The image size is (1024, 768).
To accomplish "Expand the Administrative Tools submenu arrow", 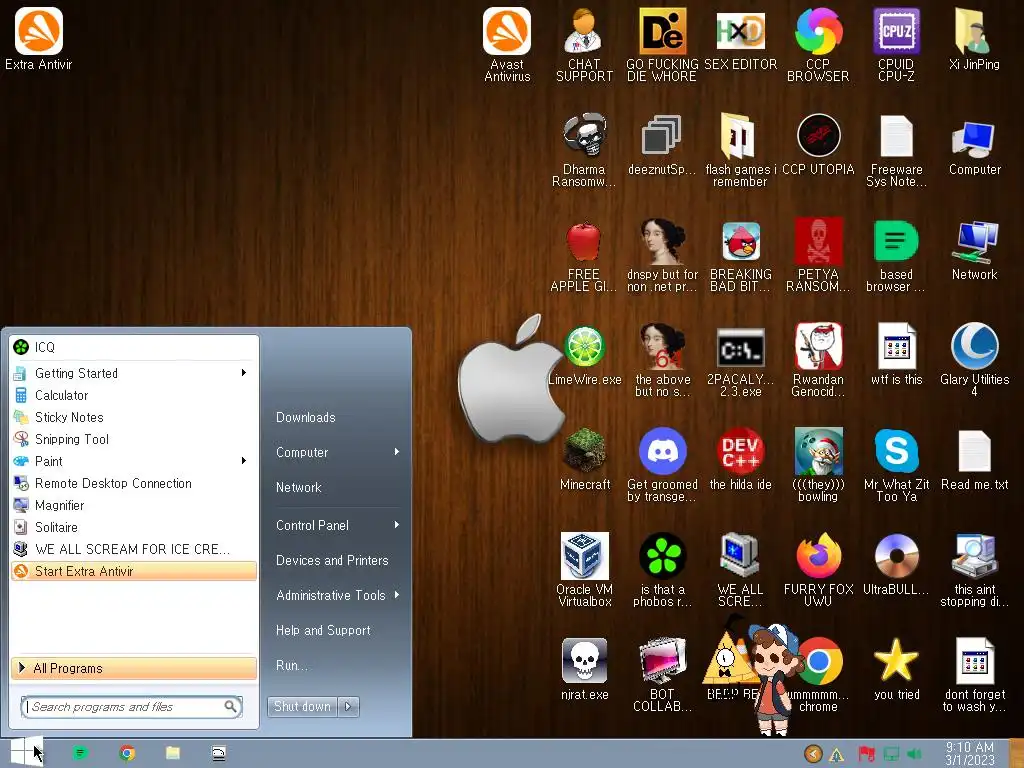I will (x=396, y=595).
